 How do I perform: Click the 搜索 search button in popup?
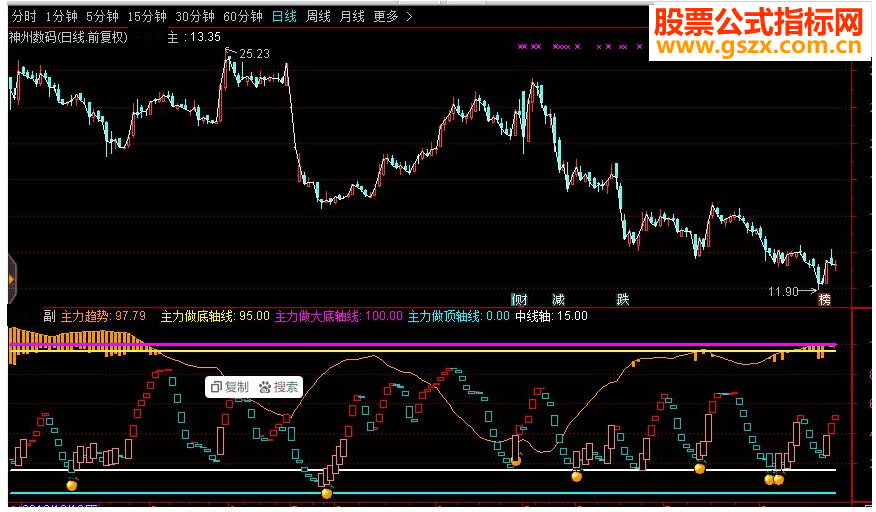click(x=279, y=387)
